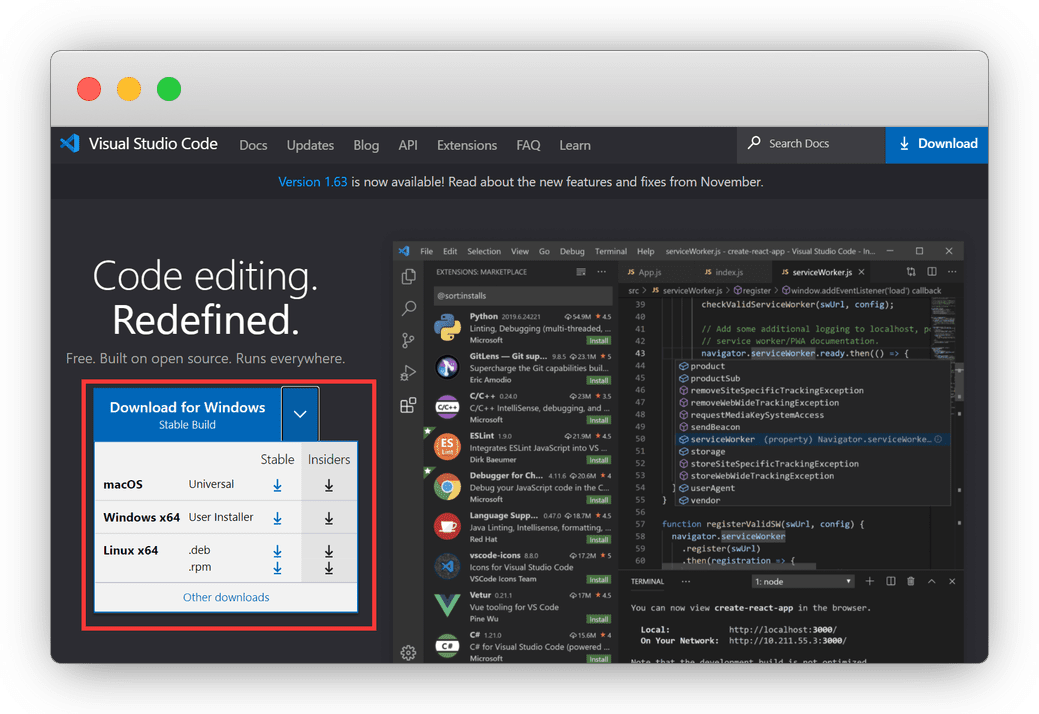
Task: Open the Extensions panel more actions menu
Action: click(x=602, y=272)
